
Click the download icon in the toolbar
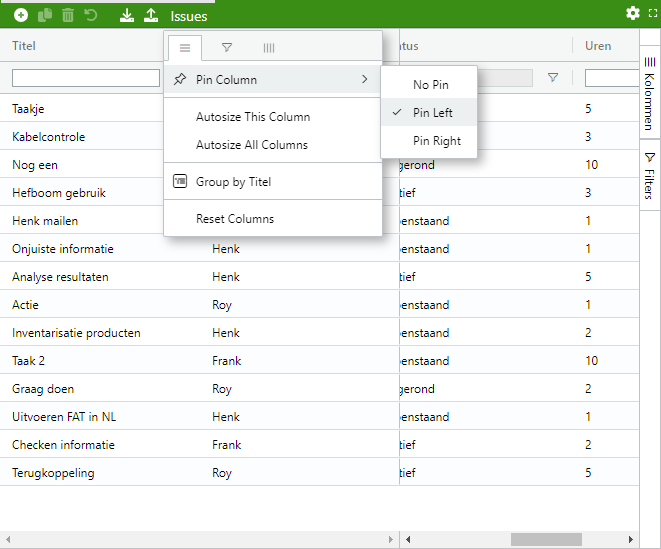pos(126,15)
